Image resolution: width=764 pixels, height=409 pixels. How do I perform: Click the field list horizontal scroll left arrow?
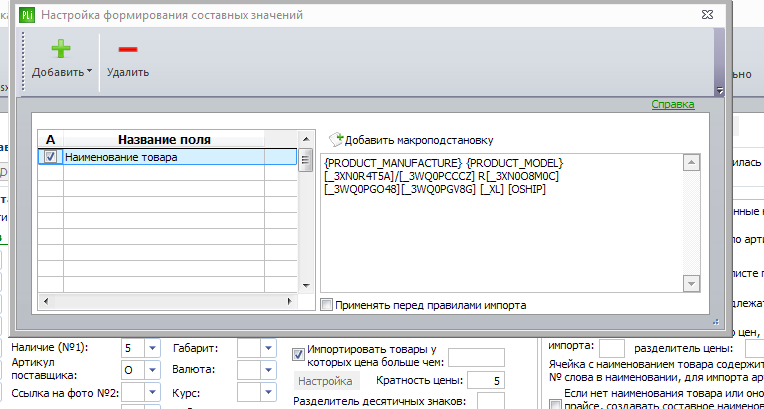[46, 302]
